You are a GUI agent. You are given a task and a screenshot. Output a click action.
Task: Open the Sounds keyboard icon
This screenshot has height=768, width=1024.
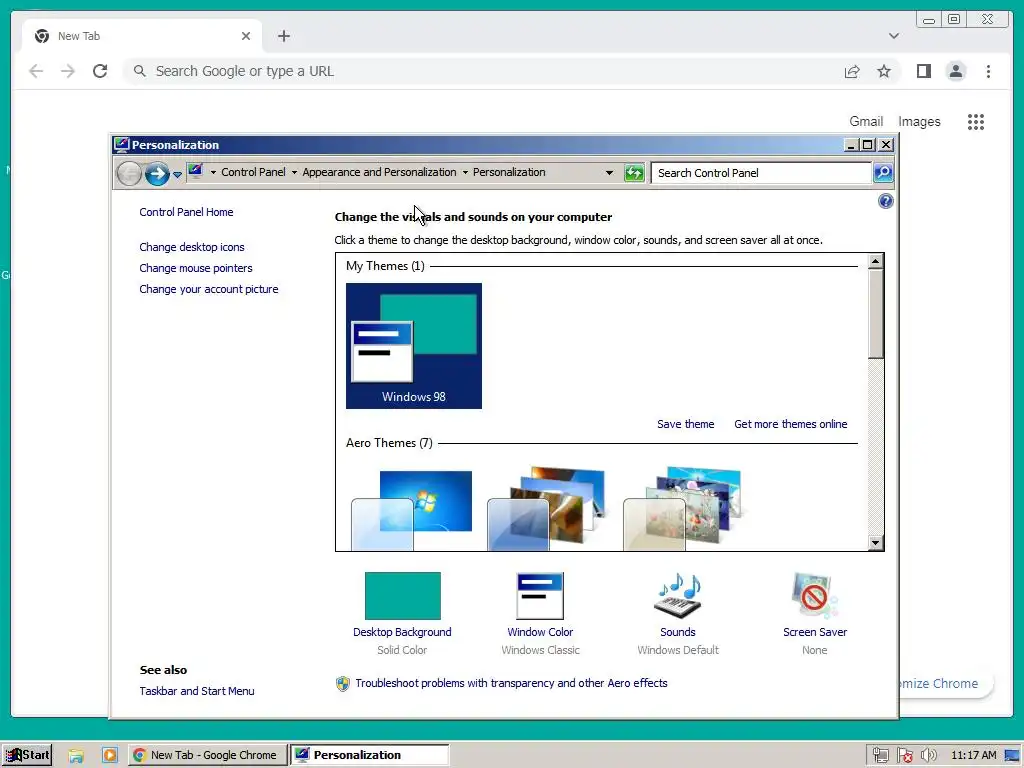[677, 596]
